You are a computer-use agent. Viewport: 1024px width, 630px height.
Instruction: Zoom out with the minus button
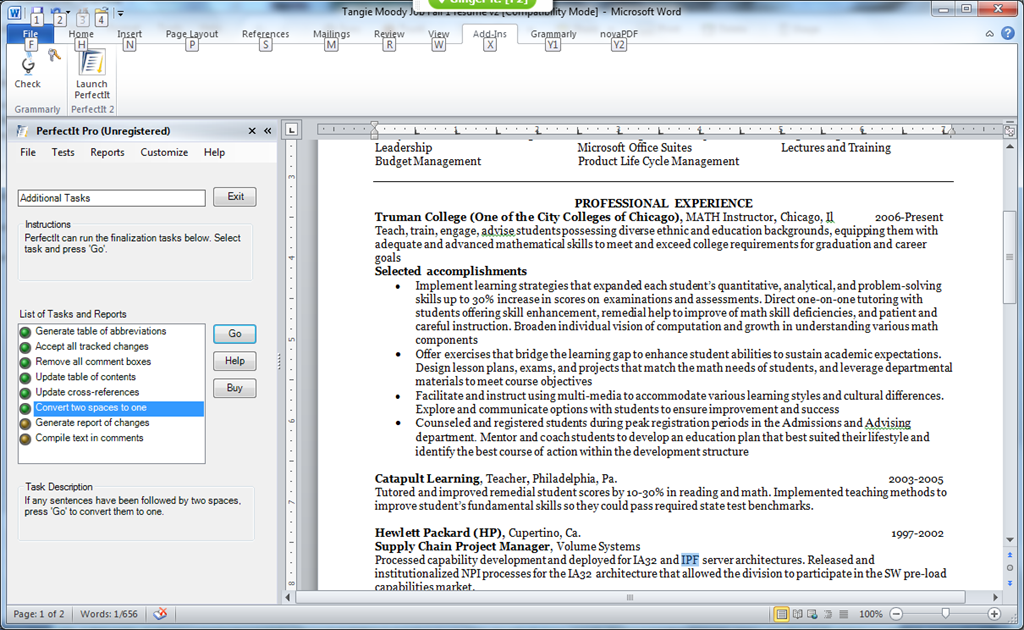click(x=897, y=614)
